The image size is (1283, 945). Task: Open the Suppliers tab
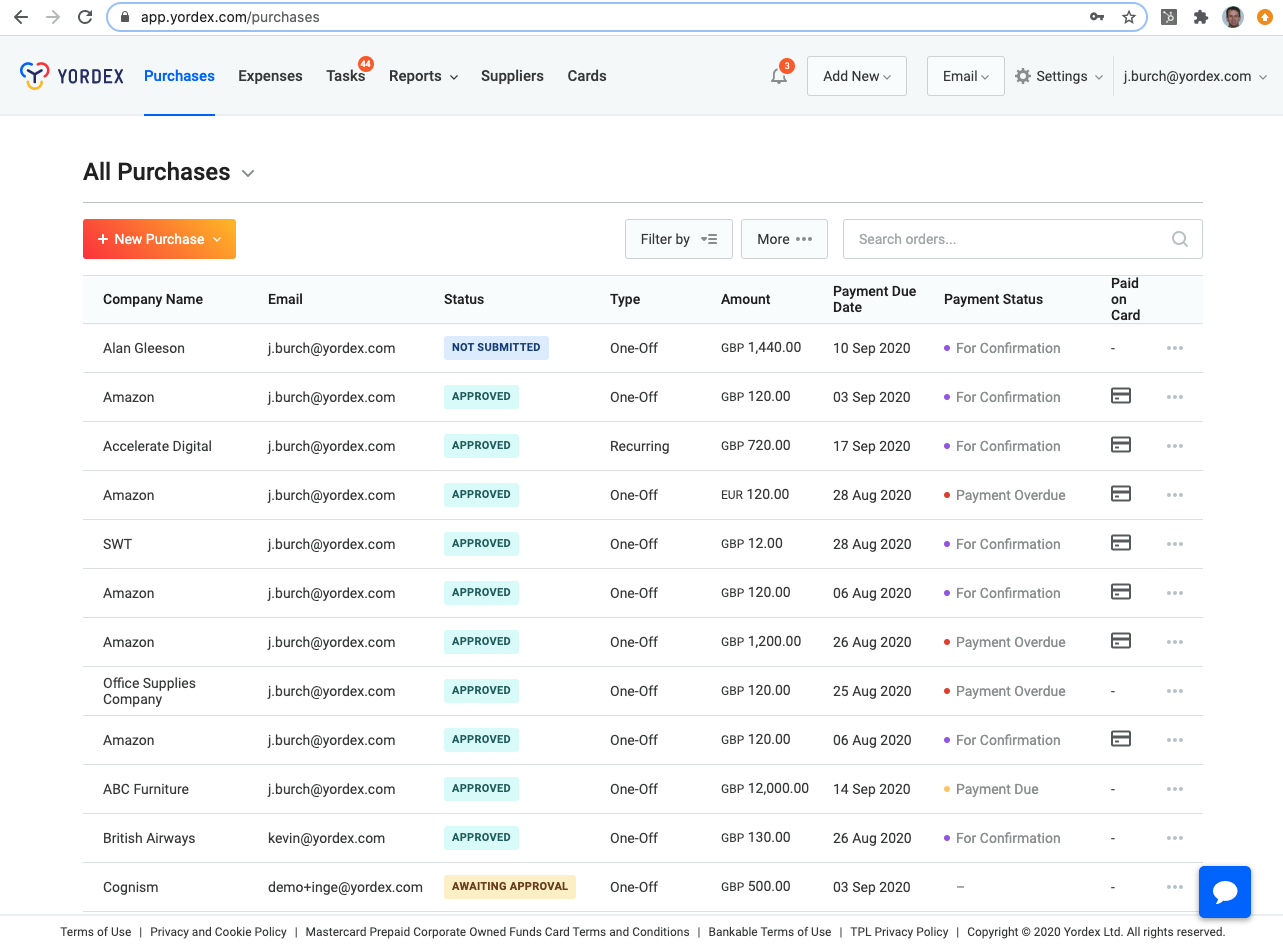(x=512, y=76)
